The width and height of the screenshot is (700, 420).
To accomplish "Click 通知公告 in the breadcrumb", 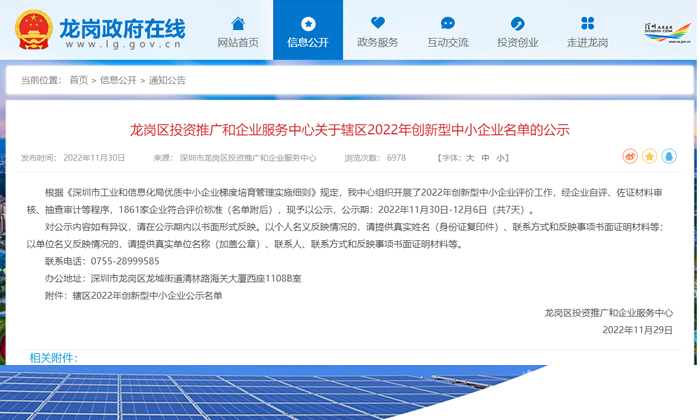I will click(167, 80).
